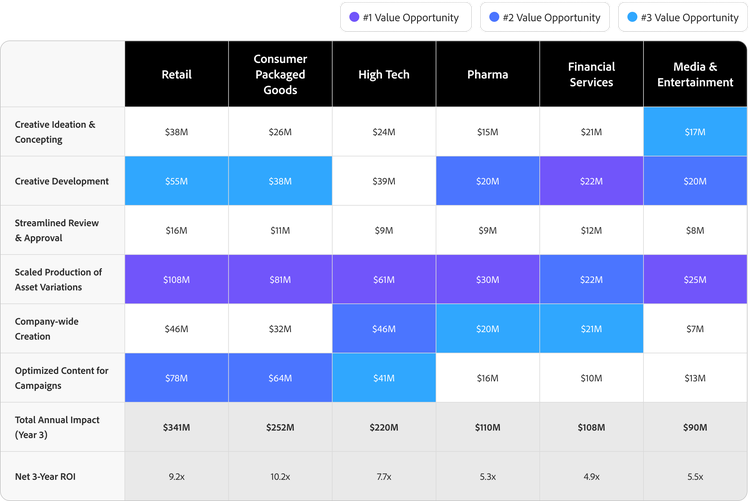Select the Consumer Packaged Goods column header

(x=280, y=74)
